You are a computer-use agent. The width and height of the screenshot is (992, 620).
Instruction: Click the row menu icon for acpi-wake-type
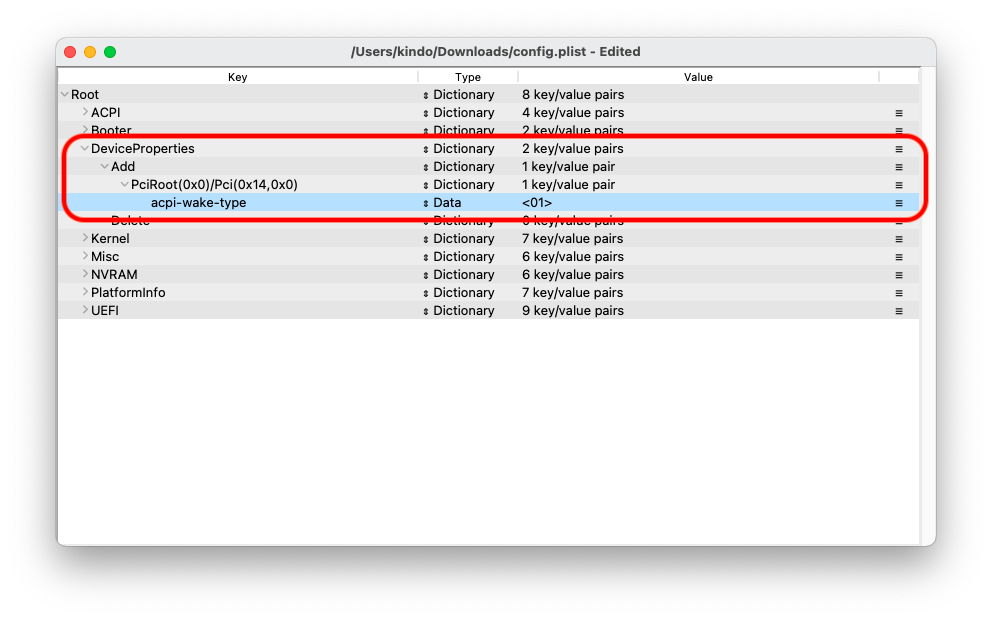898,203
